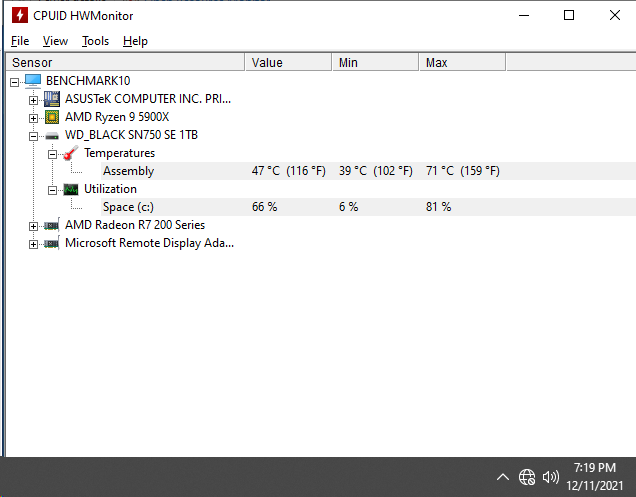The height and width of the screenshot is (497, 636).
Task: Open the Tools menu
Action: point(95,41)
